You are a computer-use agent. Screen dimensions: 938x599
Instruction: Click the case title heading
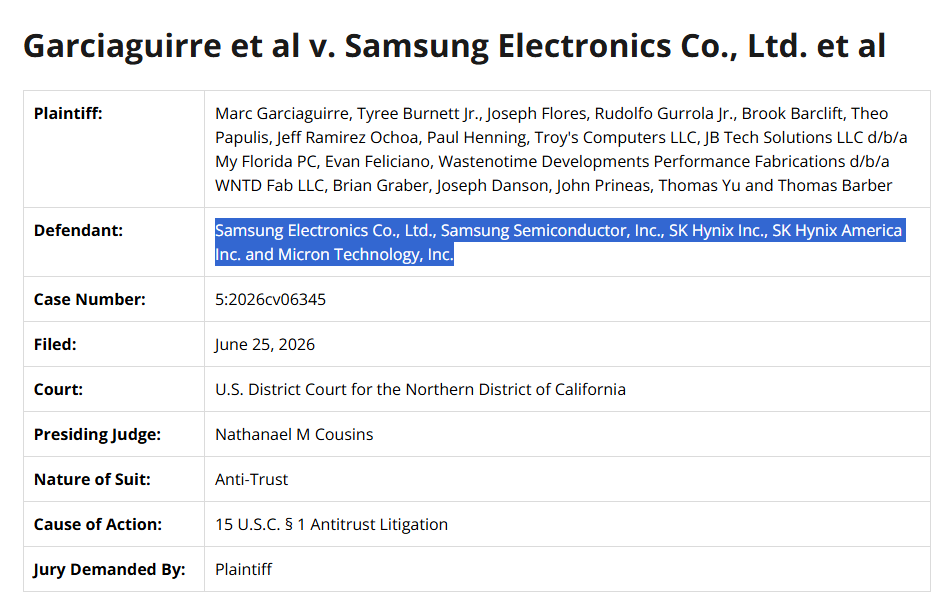point(454,46)
